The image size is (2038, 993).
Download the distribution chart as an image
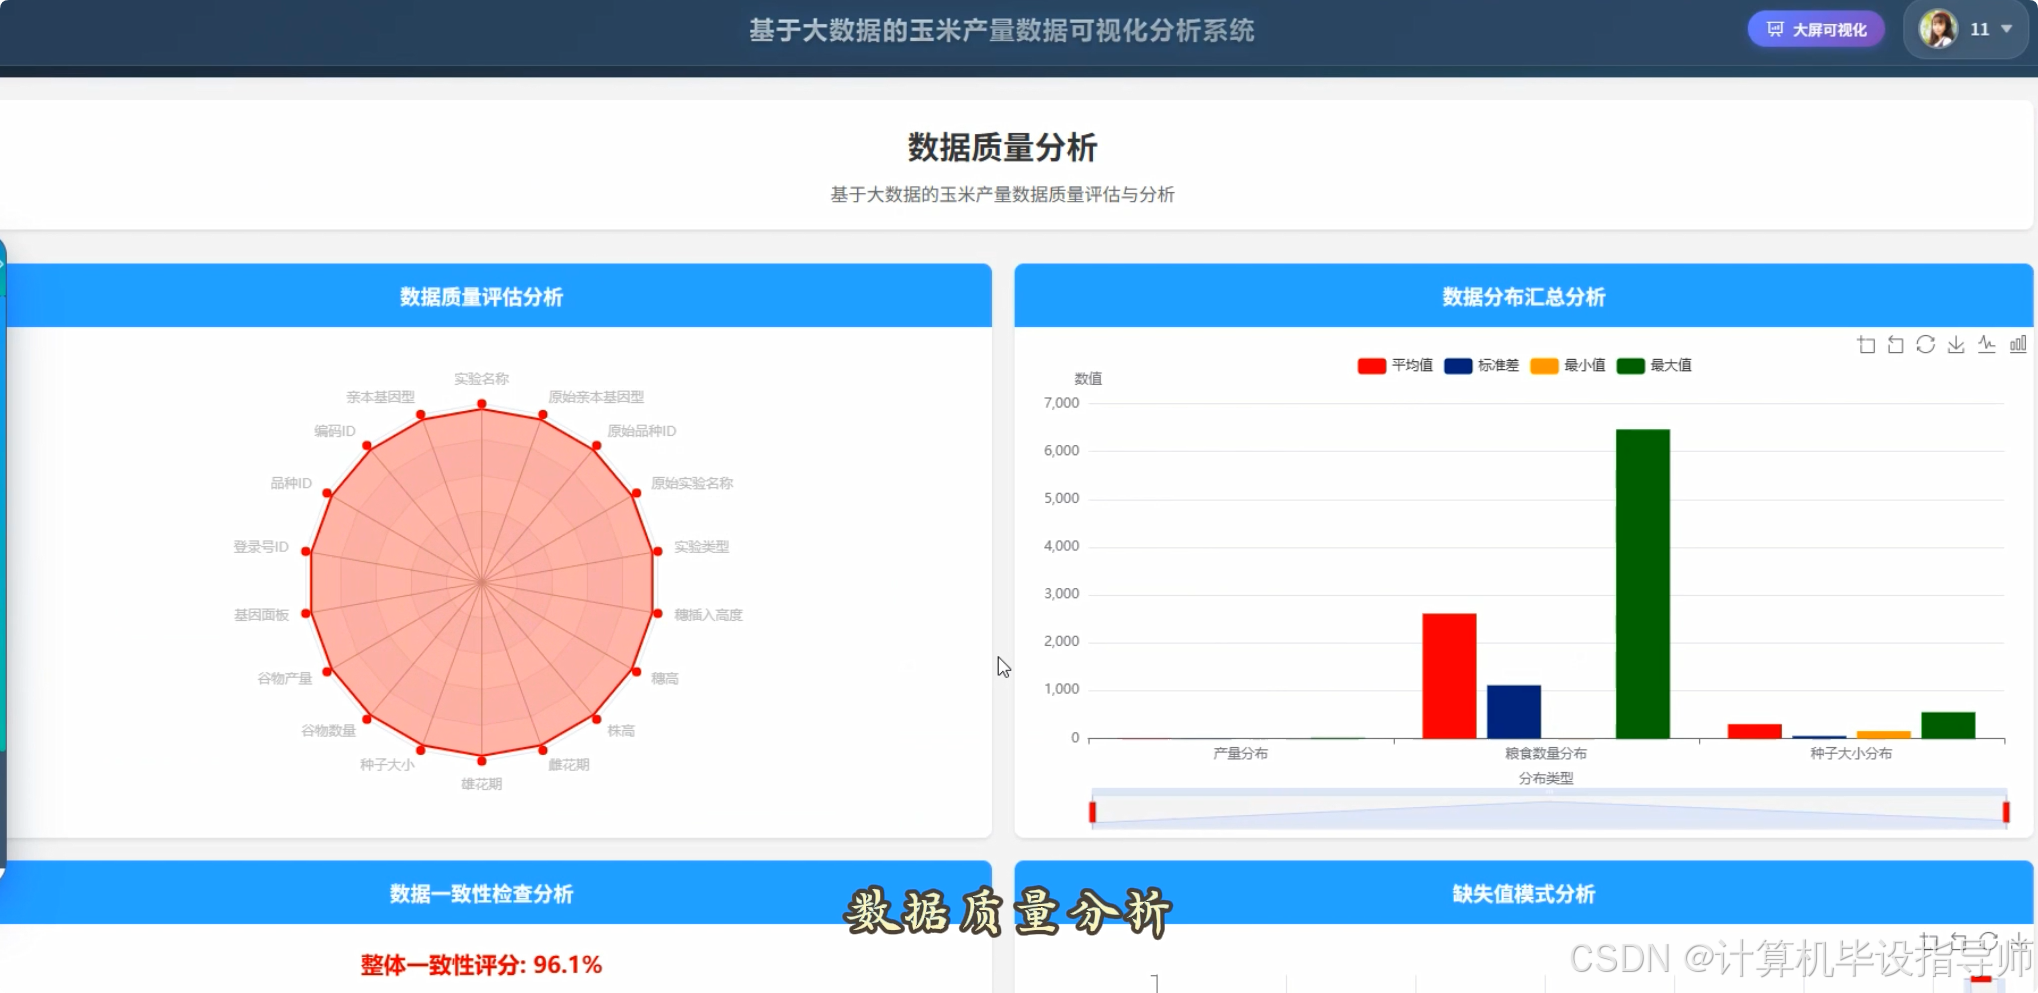(1956, 344)
